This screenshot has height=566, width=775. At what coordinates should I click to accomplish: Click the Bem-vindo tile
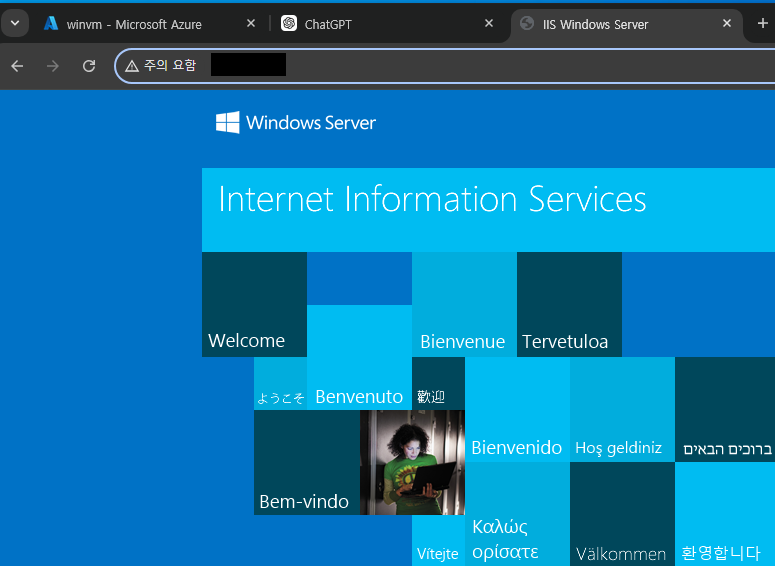coord(307,462)
